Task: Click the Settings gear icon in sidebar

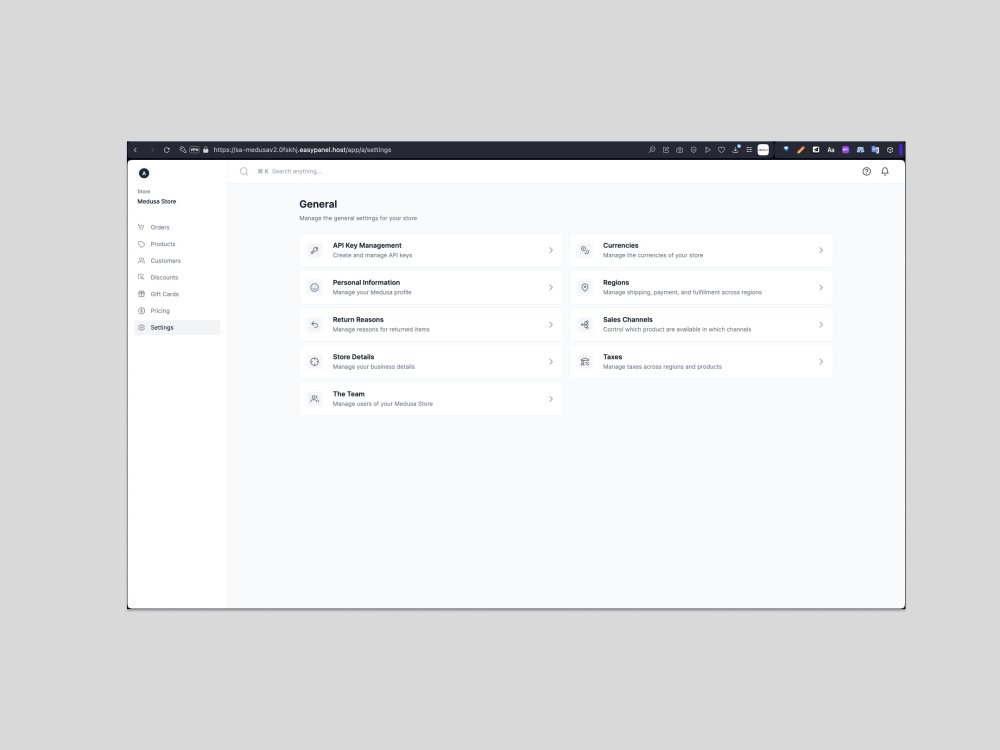Action: 141,327
